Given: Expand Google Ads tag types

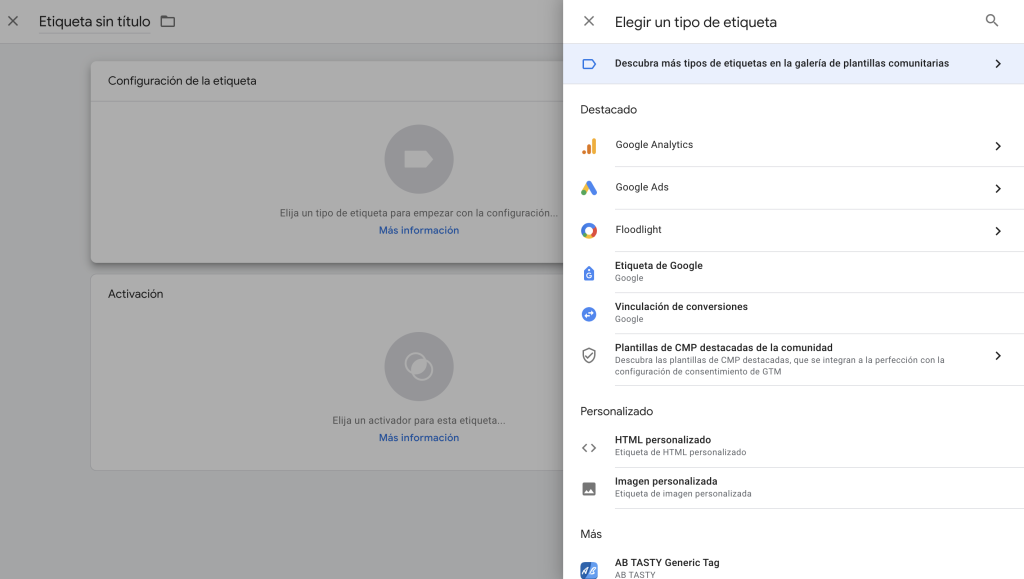Looking at the screenshot, I should coord(997,189).
